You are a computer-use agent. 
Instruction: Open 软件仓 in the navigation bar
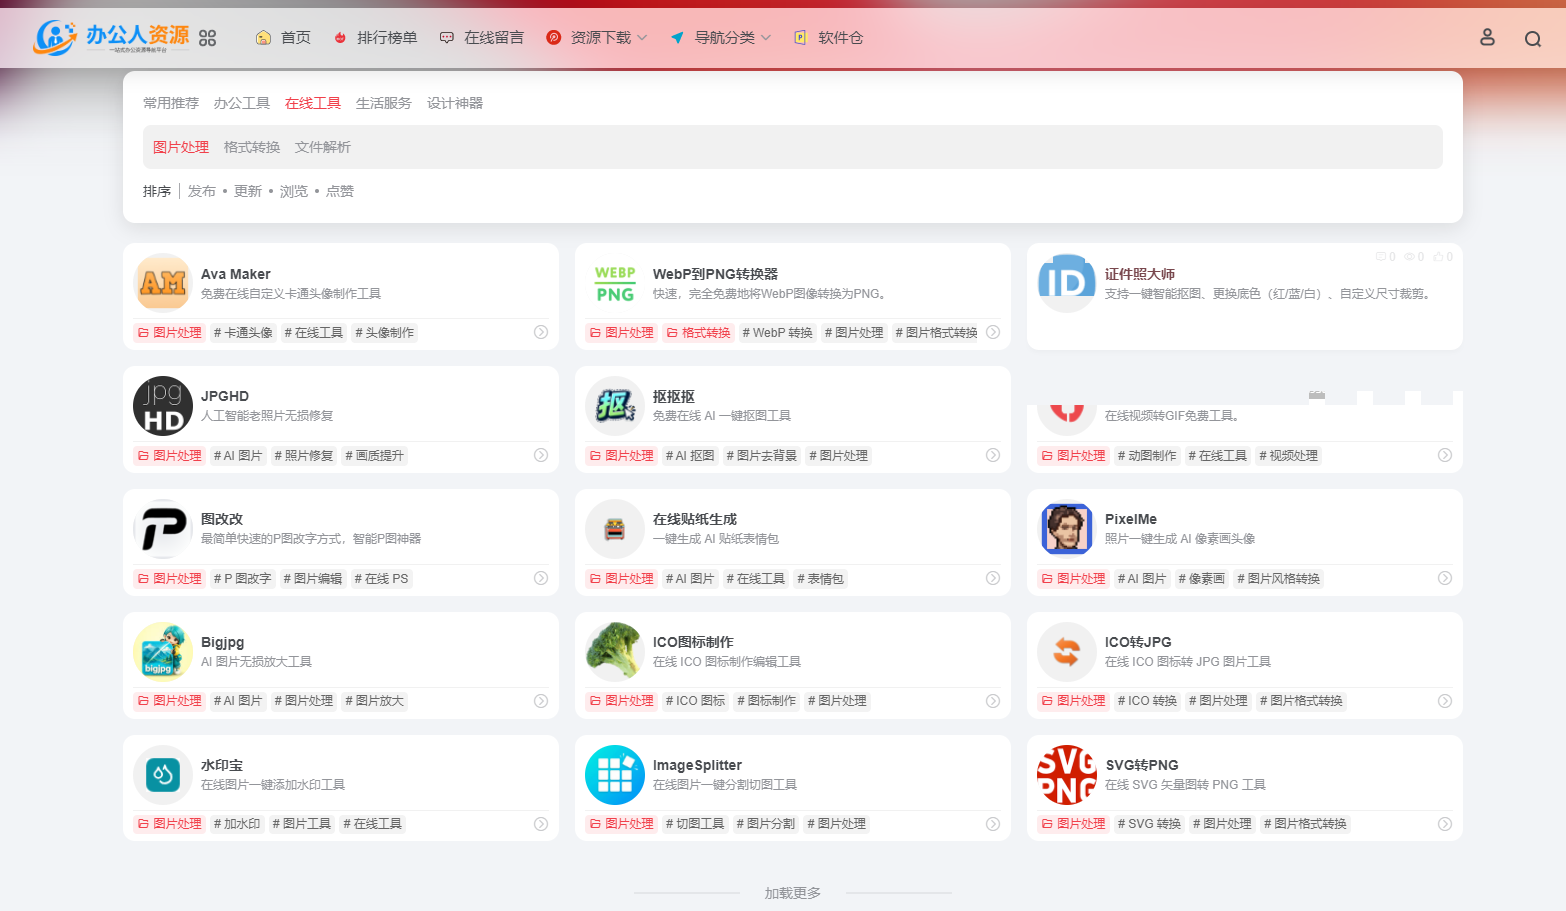coord(828,38)
